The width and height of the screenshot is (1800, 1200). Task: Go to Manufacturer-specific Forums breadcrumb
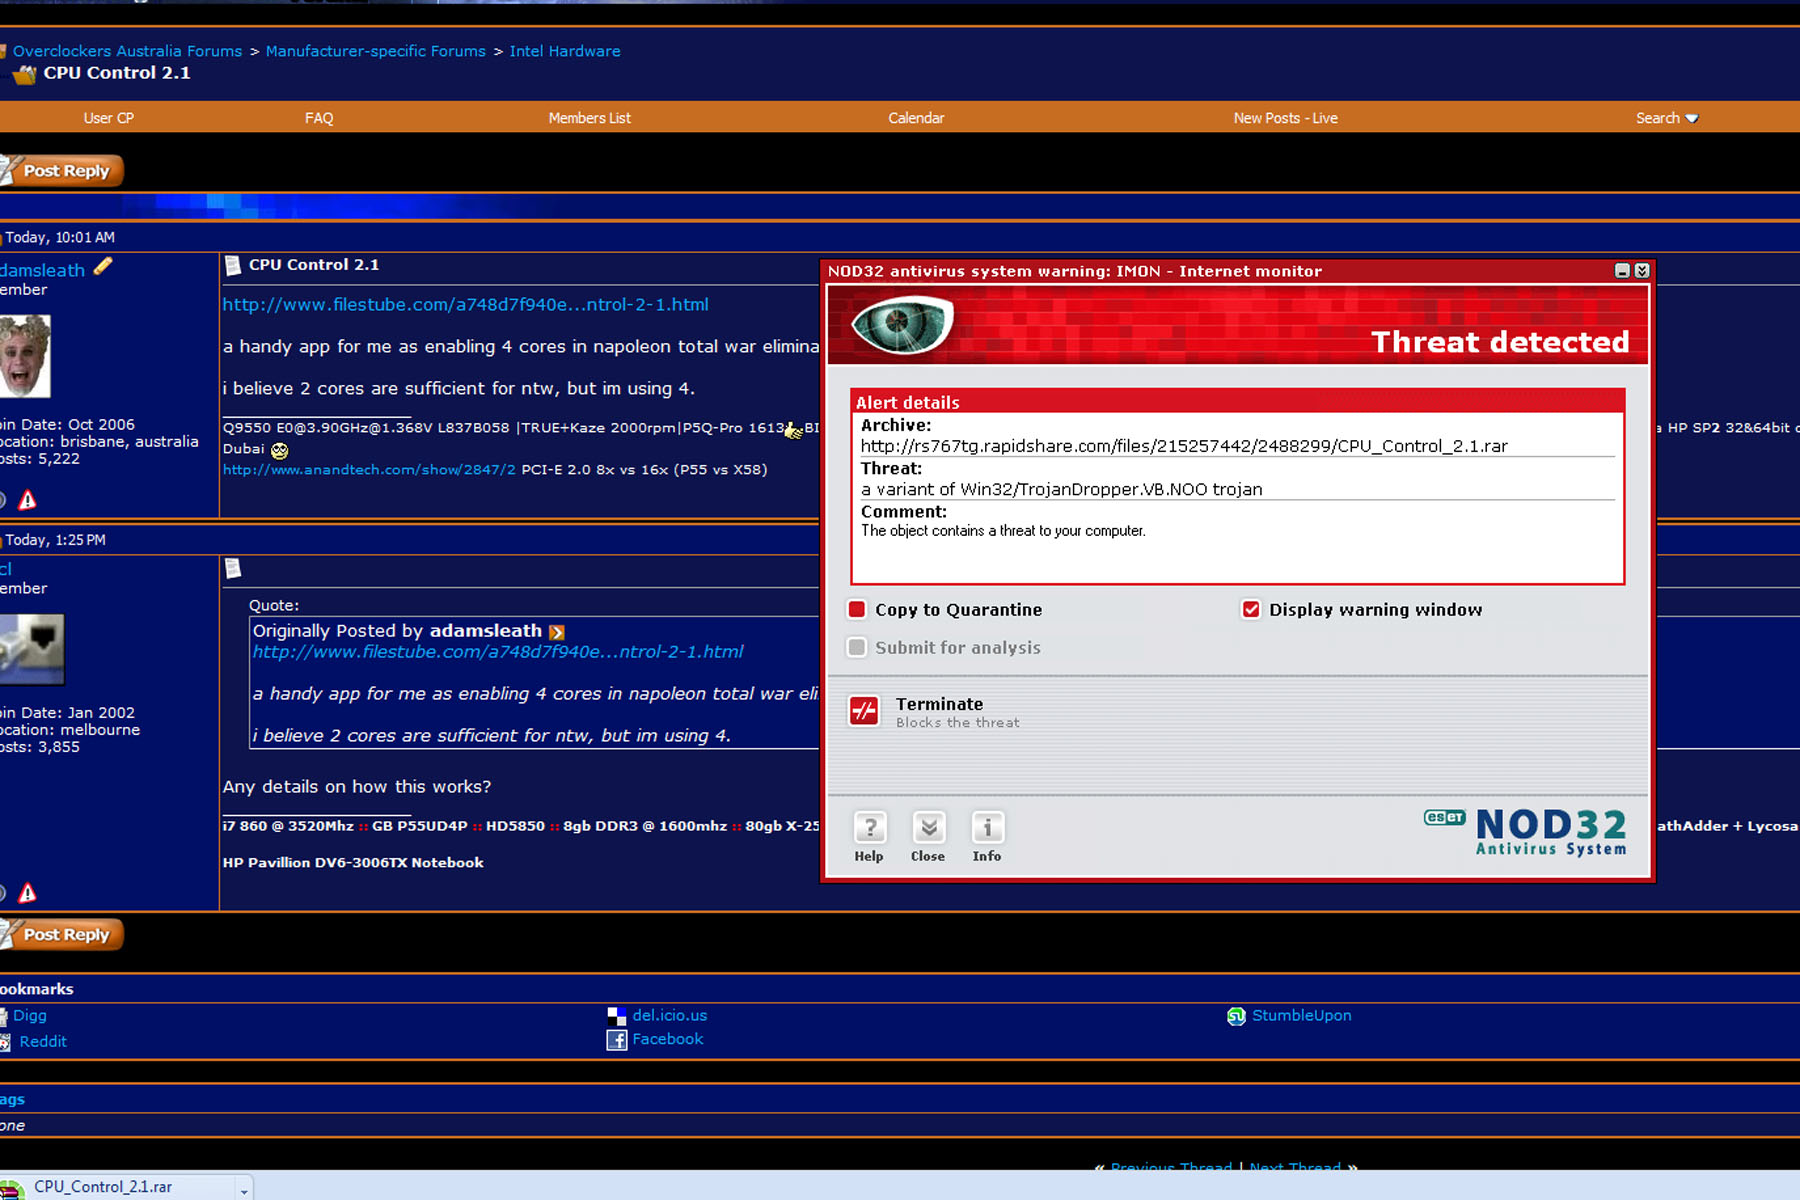(x=375, y=51)
